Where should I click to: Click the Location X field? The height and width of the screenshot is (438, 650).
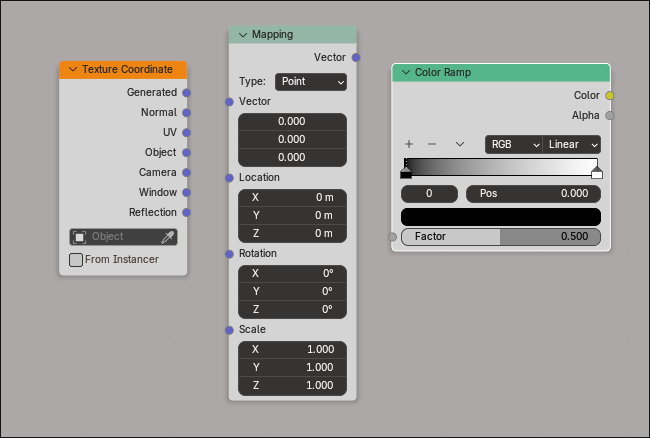tap(292, 198)
